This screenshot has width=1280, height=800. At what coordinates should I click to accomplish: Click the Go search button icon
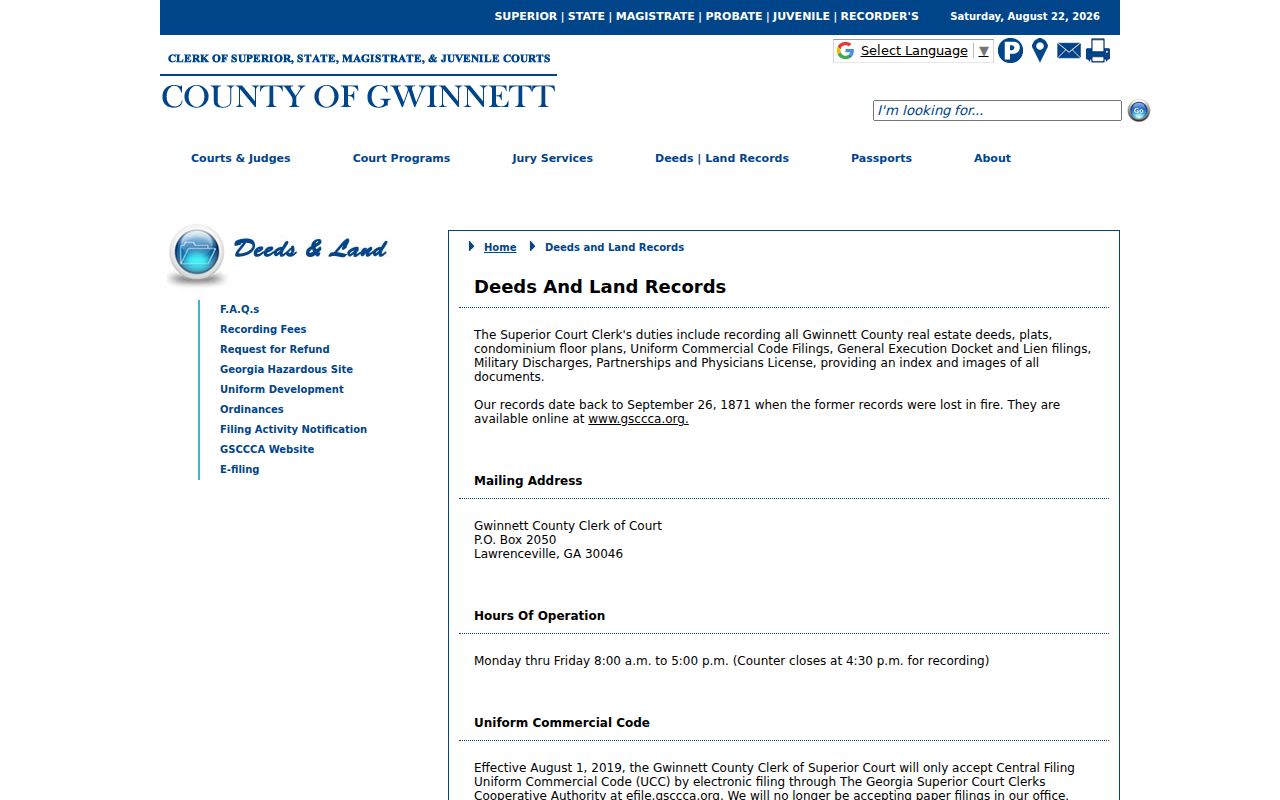pos(1139,111)
